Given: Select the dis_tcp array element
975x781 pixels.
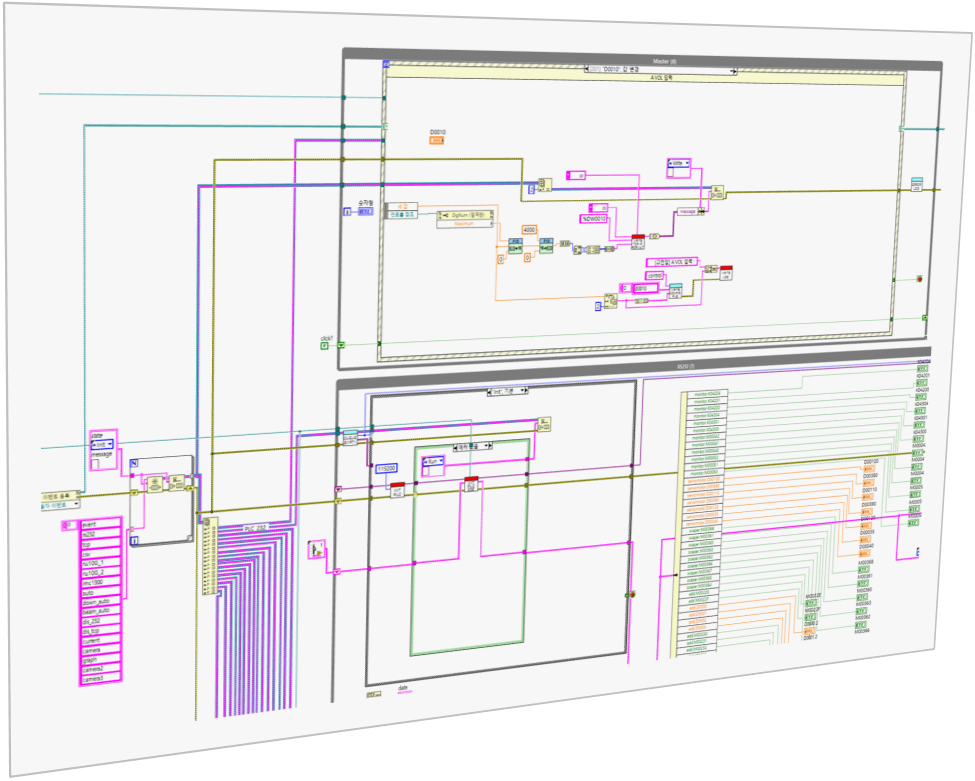Looking at the screenshot, I should click(101, 632).
